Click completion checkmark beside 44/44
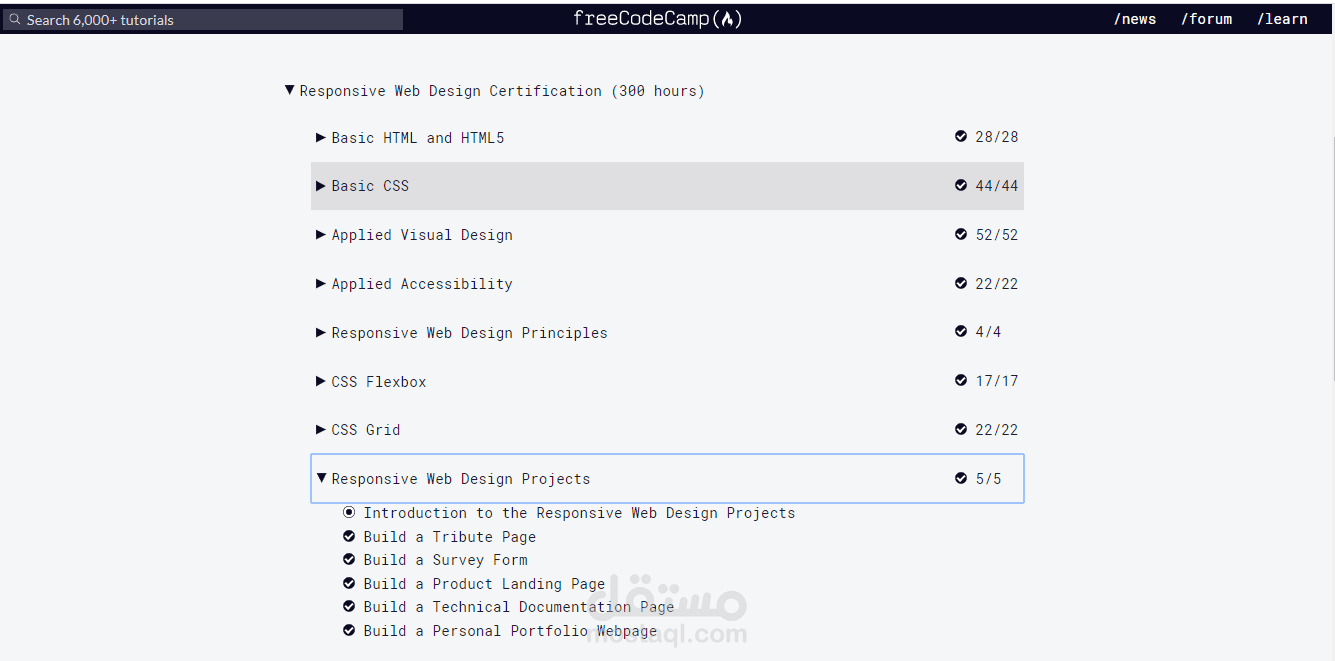Screen dimensions: 1335x661 click(961, 186)
